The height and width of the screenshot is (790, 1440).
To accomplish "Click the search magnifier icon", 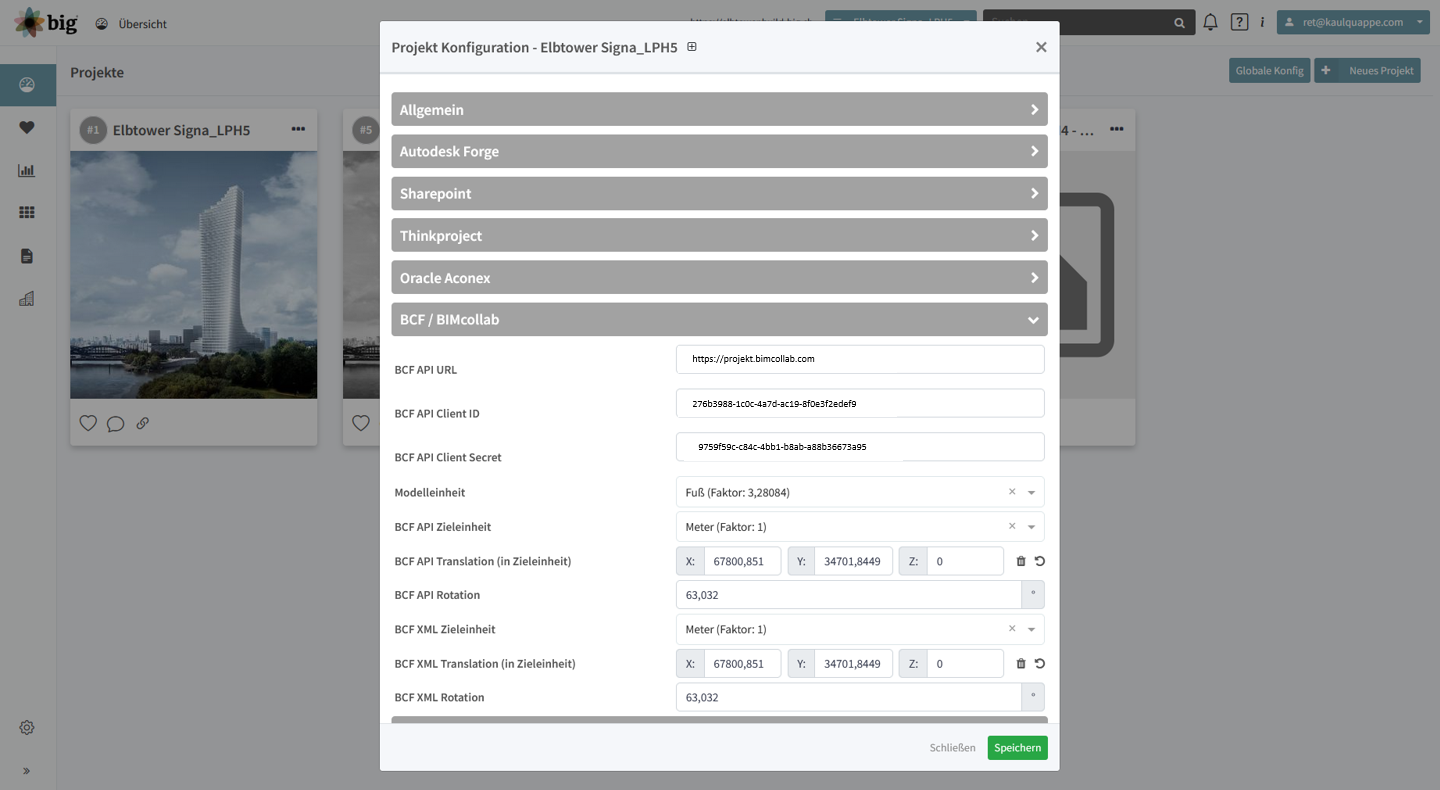I will (x=1180, y=23).
